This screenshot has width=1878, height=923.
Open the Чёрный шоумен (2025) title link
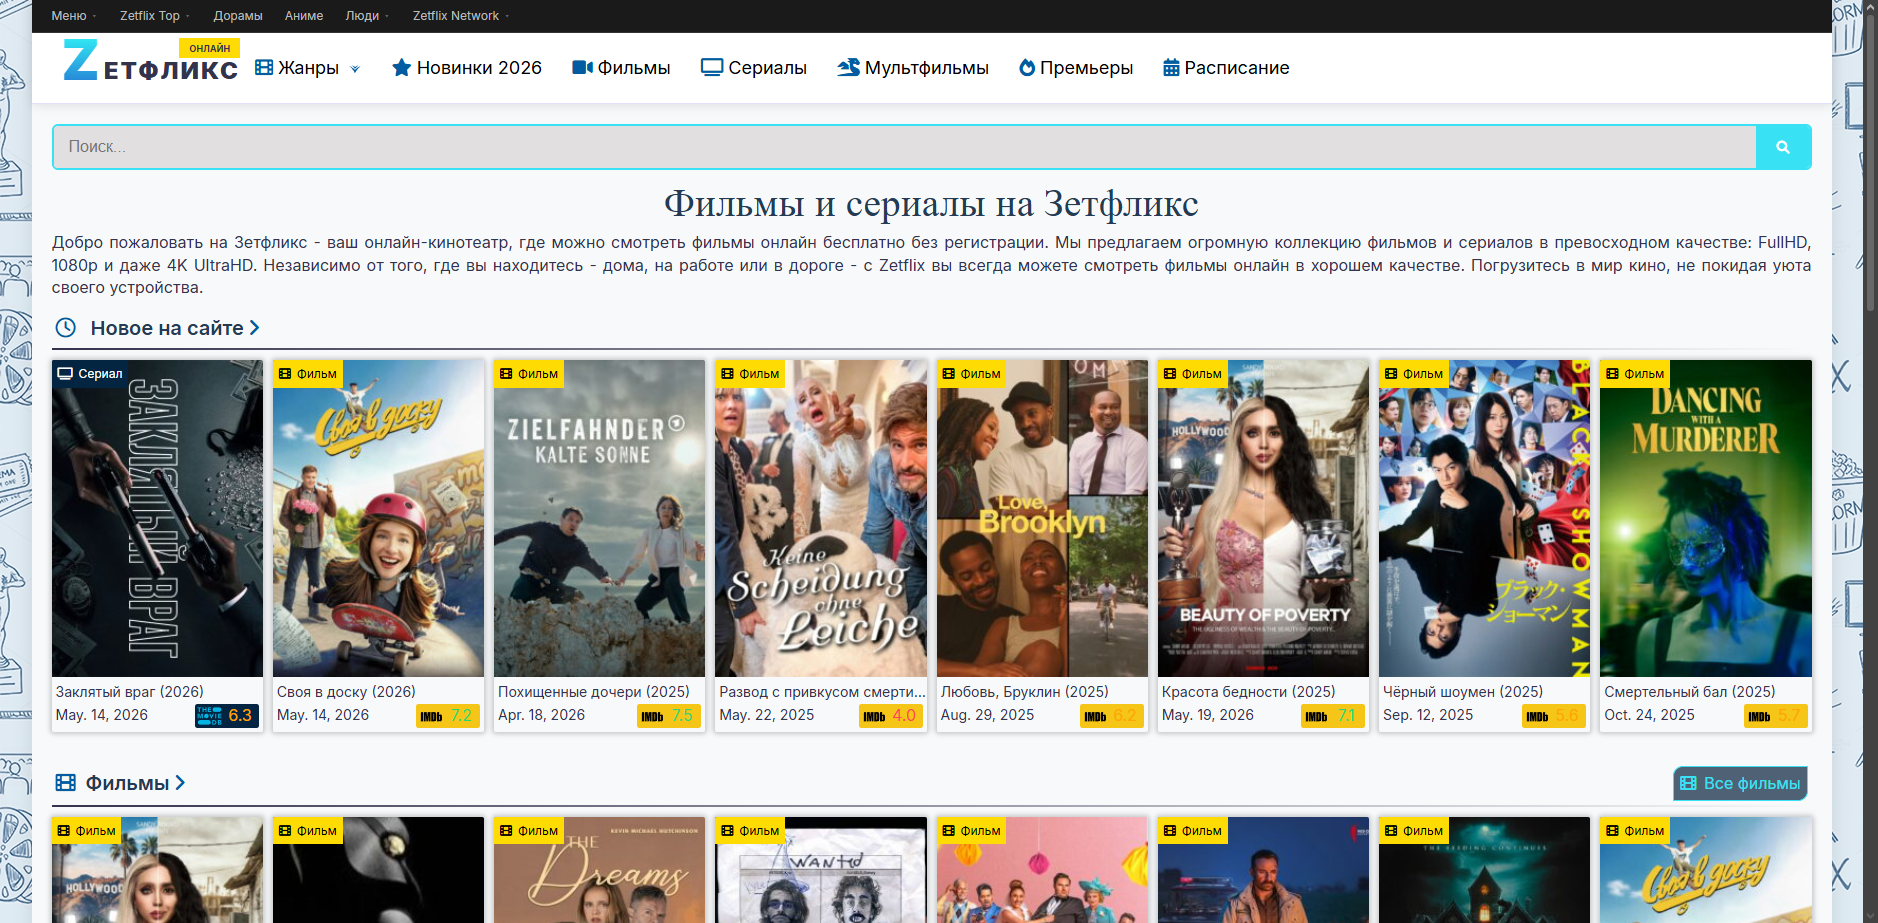point(1463,692)
